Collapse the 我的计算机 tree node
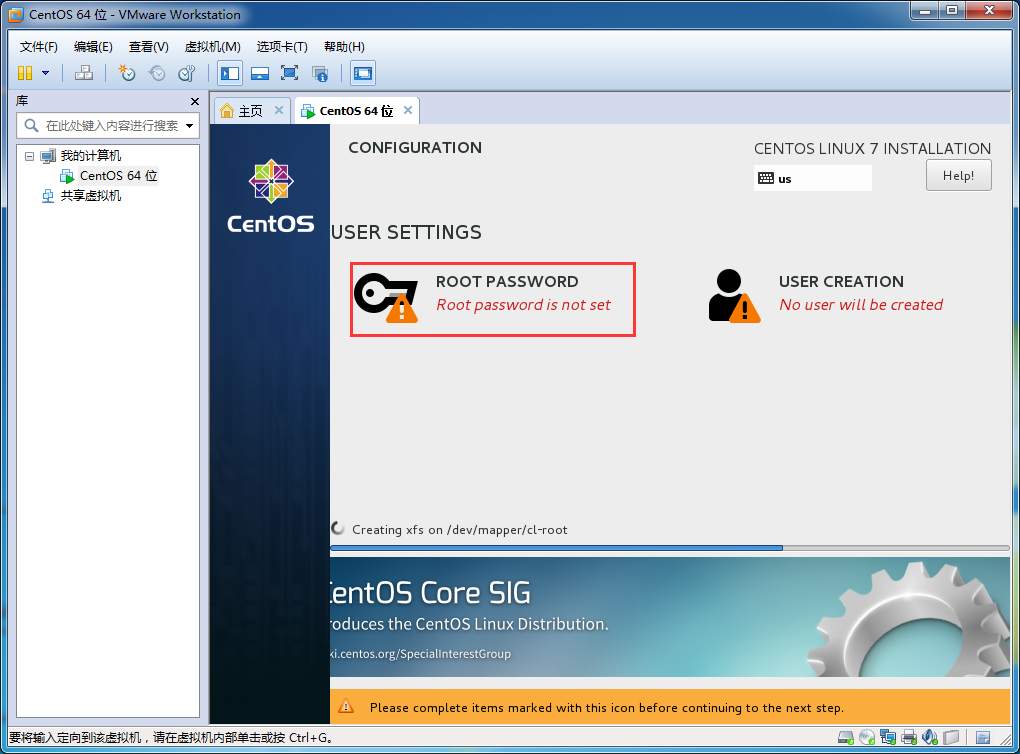The width and height of the screenshot is (1020, 754). [29, 156]
